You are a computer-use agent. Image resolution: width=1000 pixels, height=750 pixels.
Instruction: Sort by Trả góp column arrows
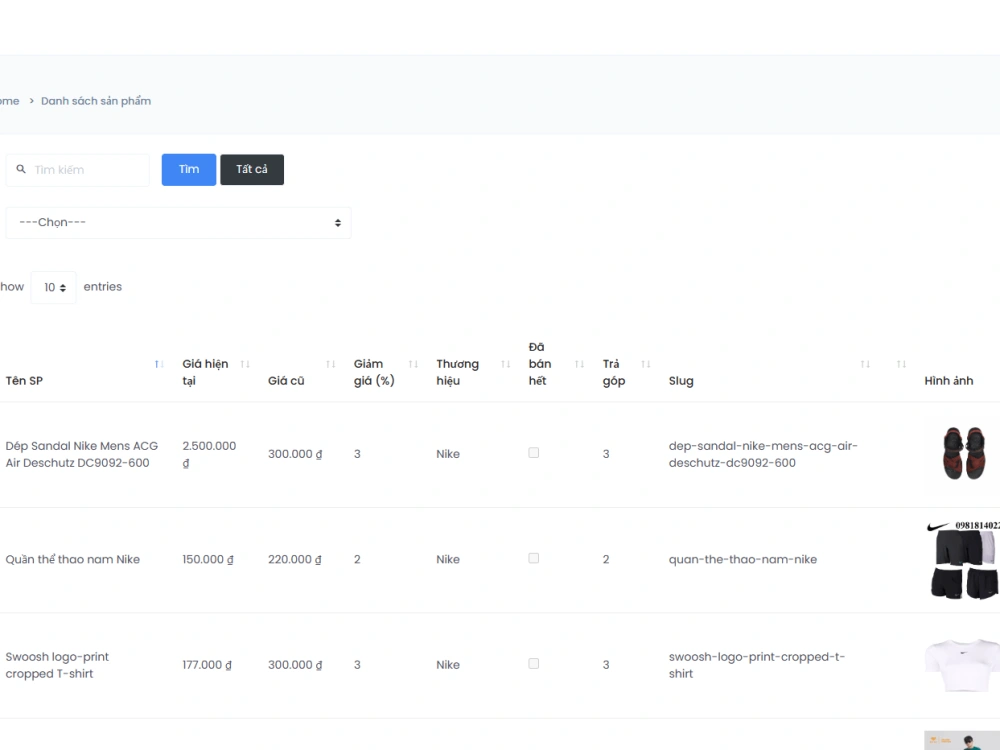tap(645, 364)
